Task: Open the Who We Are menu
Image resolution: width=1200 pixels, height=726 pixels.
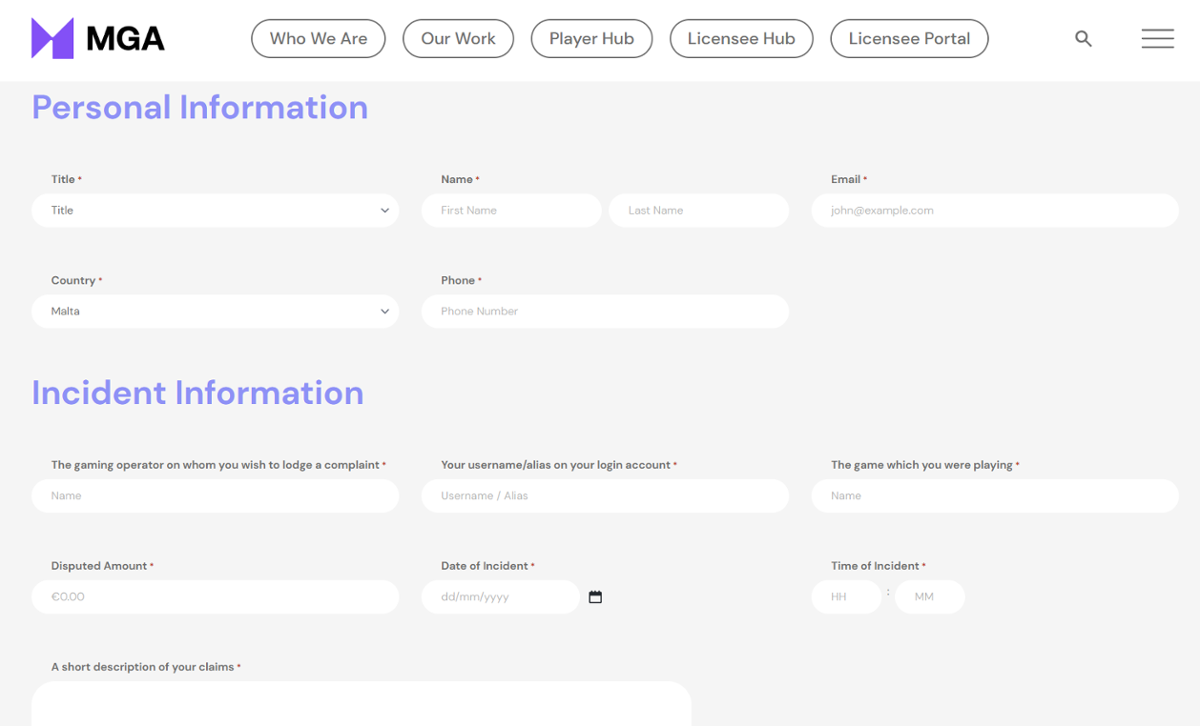Action: click(x=318, y=38)
